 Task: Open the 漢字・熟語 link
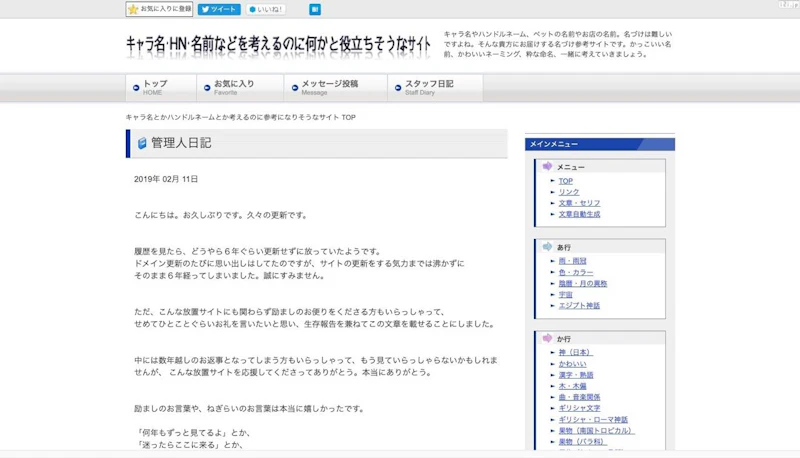pyautogui.click(x=576, y=375)
